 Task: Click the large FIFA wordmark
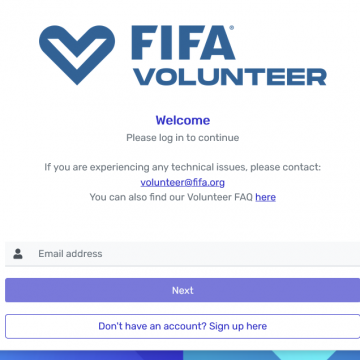[x=183, y=43]
